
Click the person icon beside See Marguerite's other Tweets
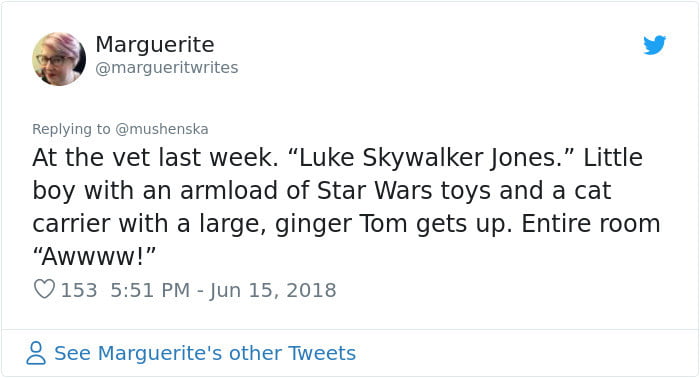[x=36, y=353]
